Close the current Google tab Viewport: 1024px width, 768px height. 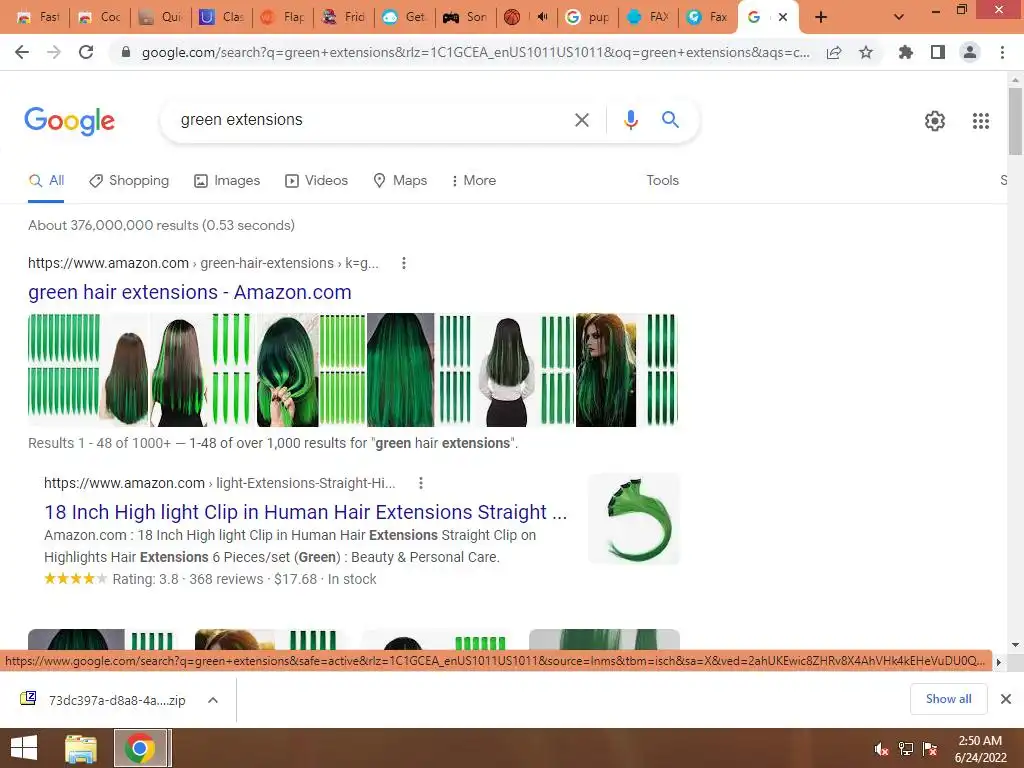coord(783,17)
